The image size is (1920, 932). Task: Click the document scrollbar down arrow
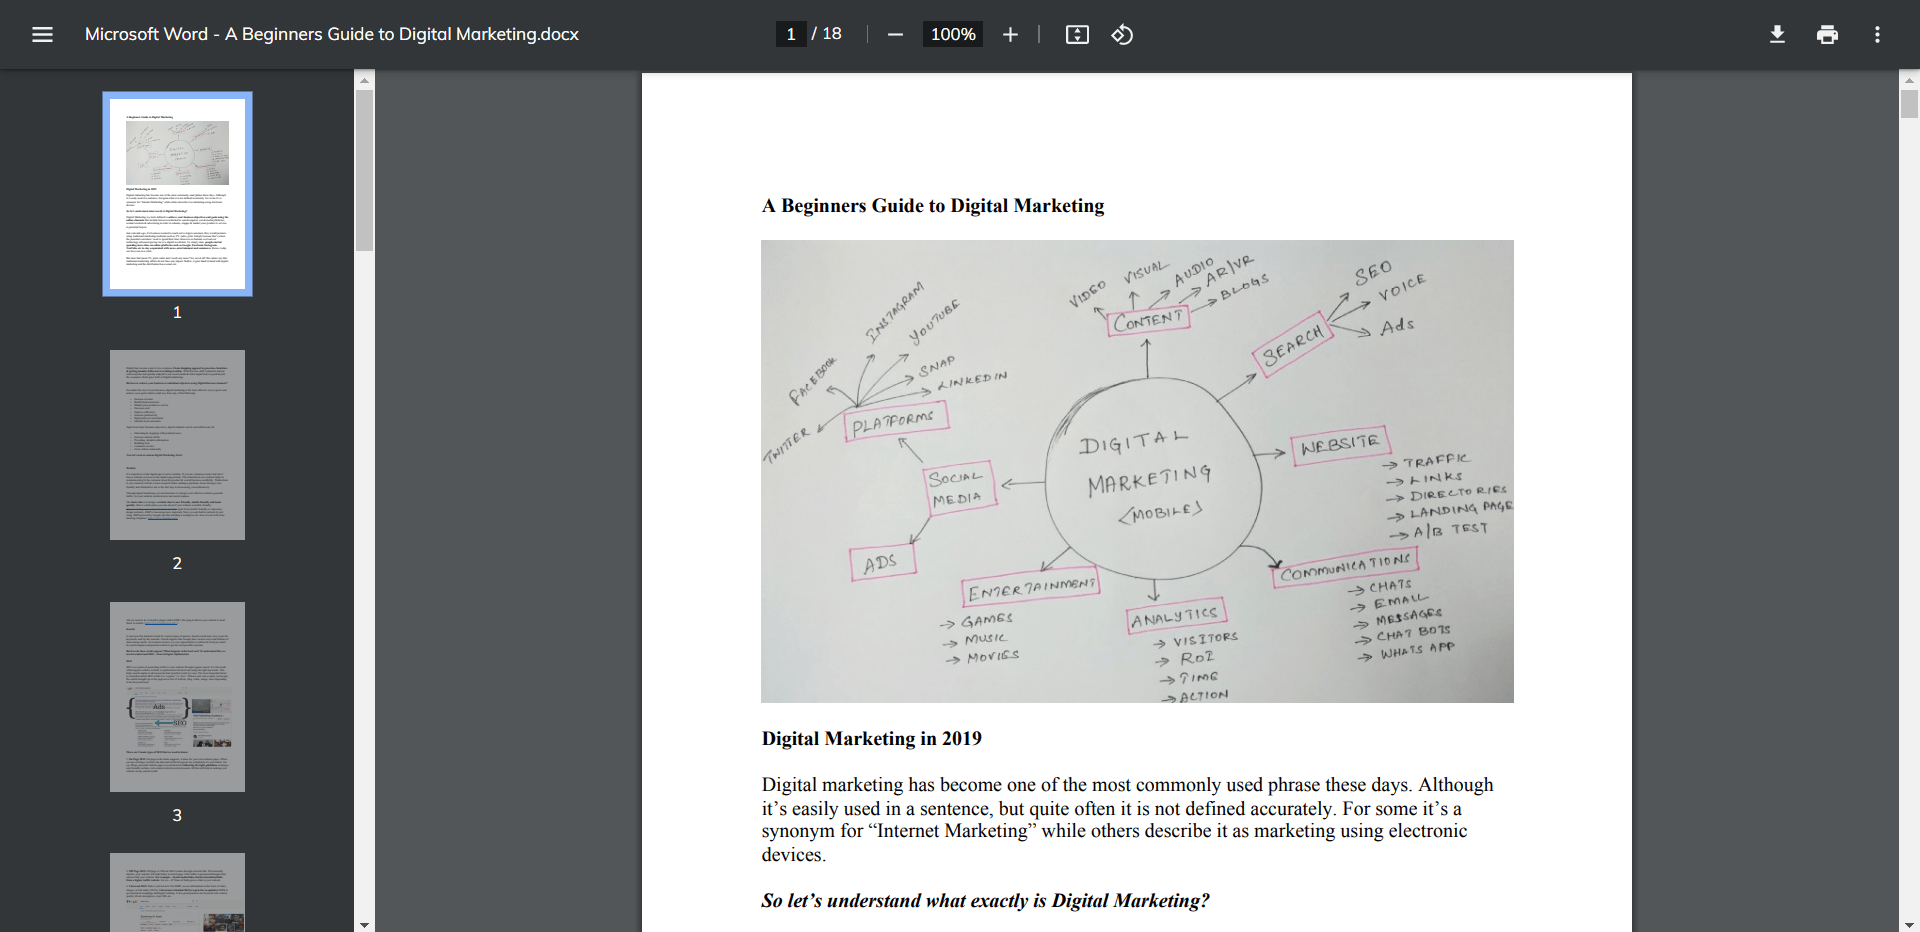point(1909,924)
